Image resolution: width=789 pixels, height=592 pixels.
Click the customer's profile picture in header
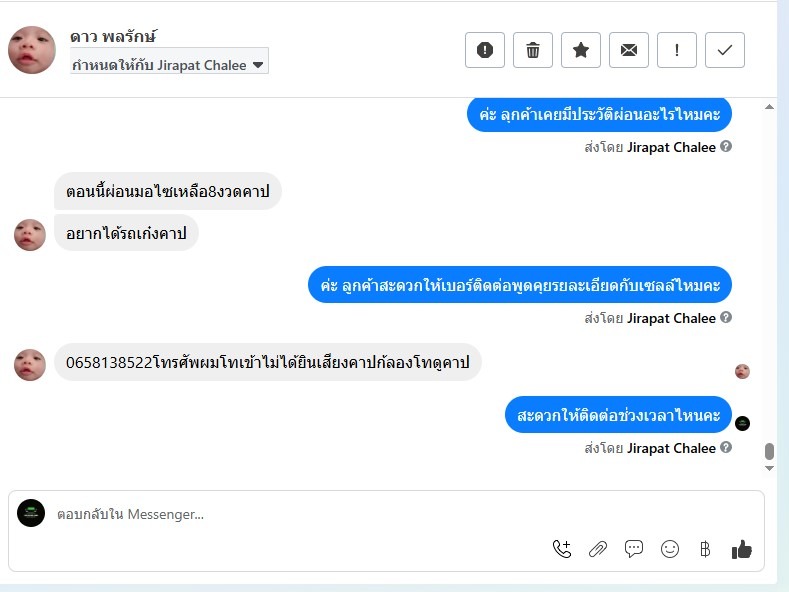[32, 50]
